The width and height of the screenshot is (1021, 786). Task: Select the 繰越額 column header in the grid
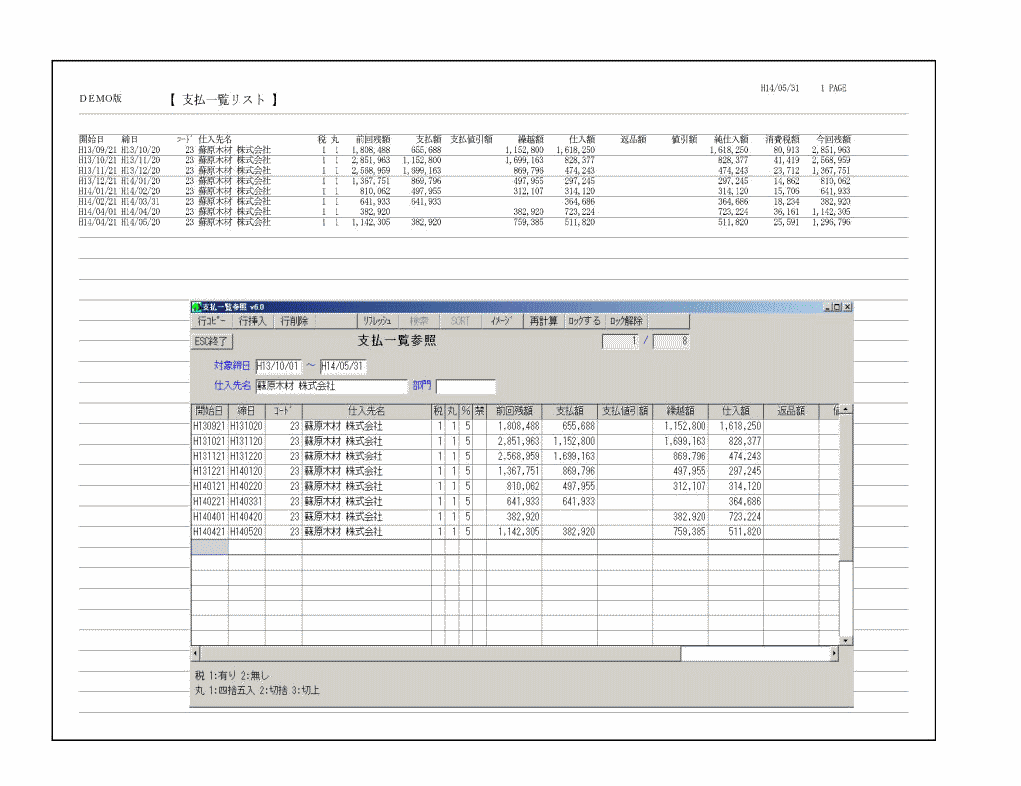(x=680, y=411)
